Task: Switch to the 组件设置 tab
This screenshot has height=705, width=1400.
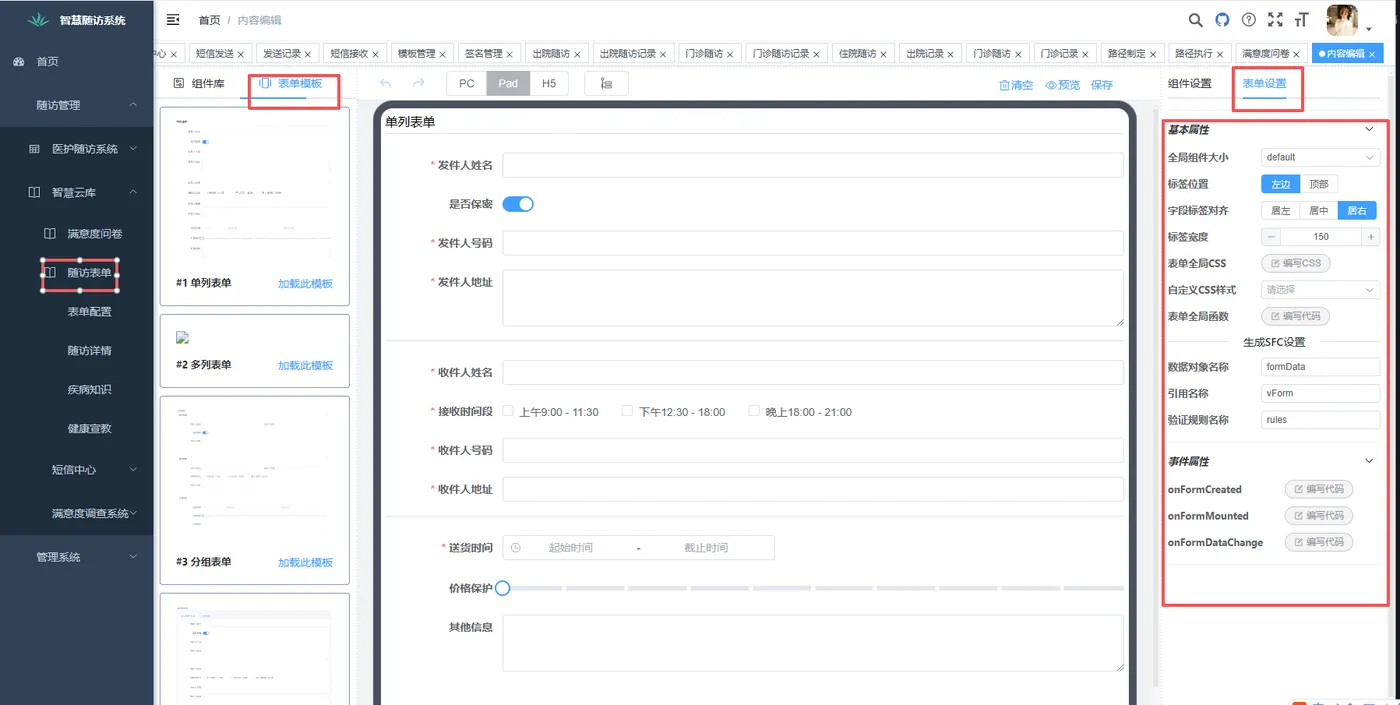Action: tap(1190, 84)
